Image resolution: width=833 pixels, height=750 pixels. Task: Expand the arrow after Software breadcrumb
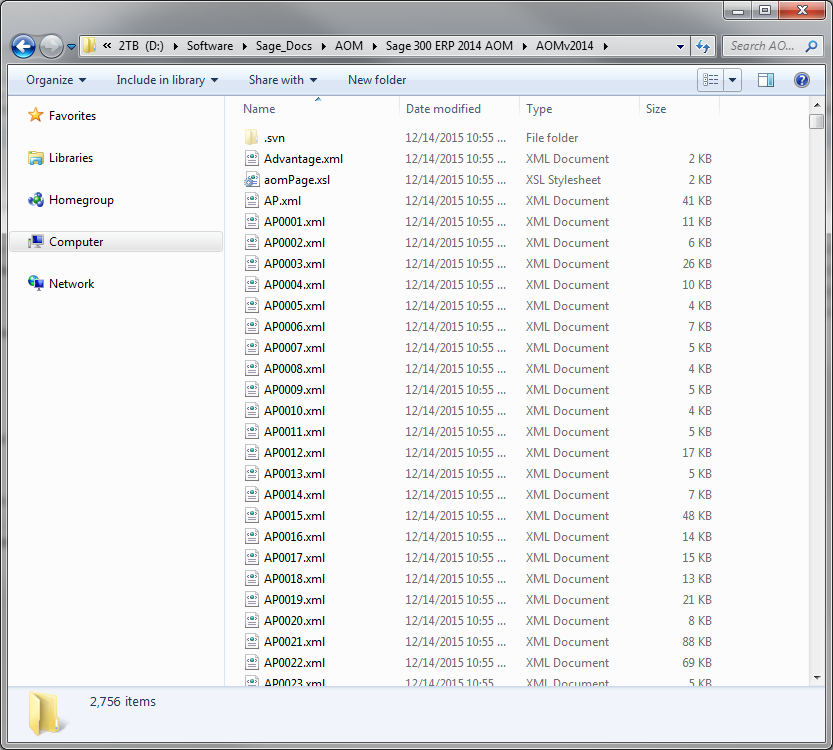(244, 46)
